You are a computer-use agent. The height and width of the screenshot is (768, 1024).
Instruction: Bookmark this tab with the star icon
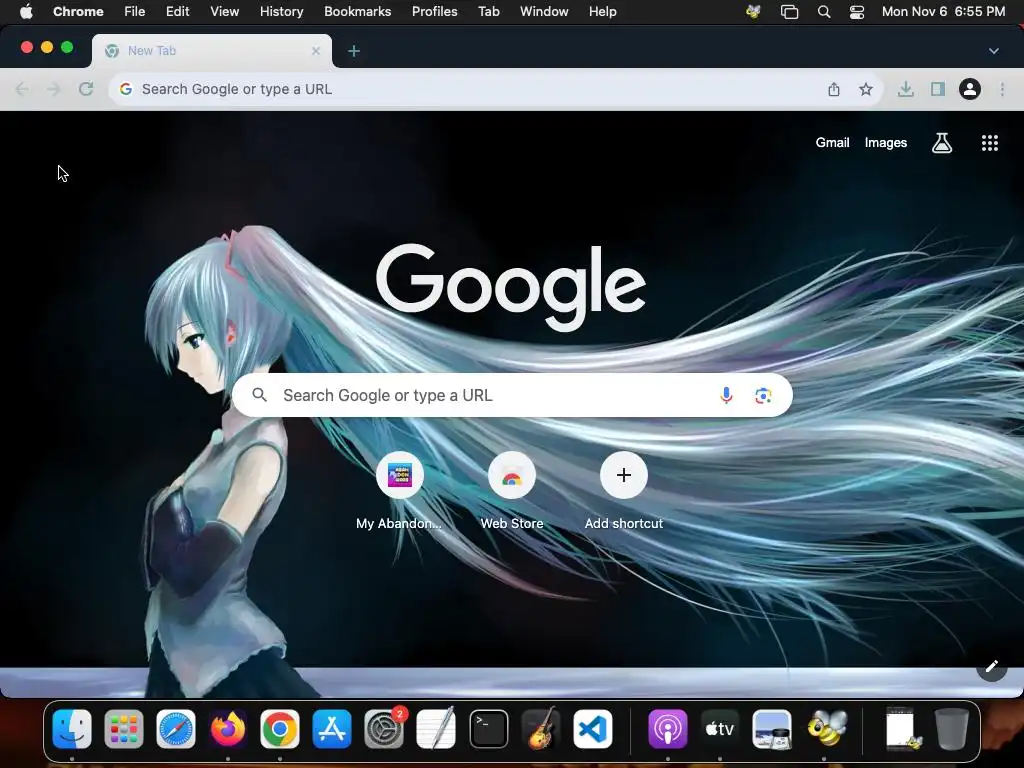866,89
